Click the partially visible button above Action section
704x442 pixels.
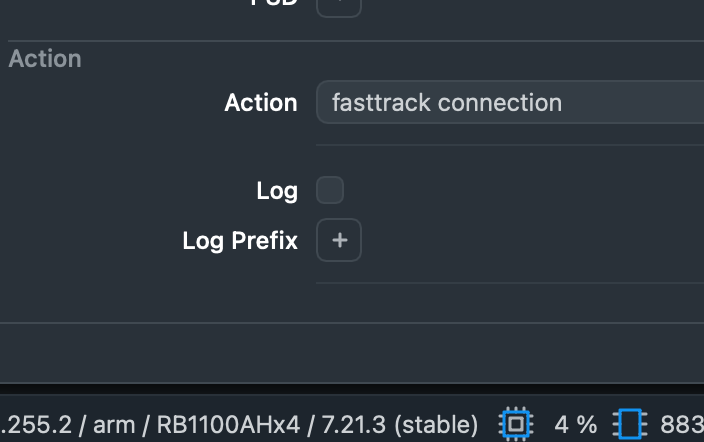(339, 5)
